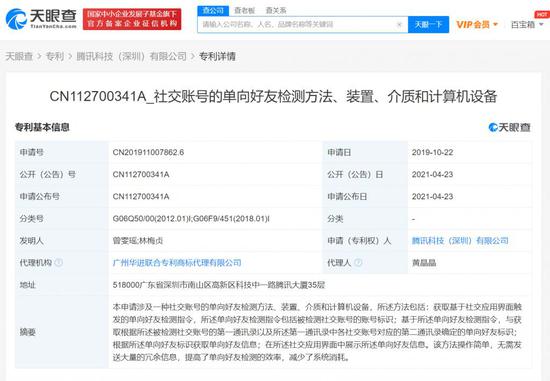
Task: Open the 百宝箱 dropdown menu
Action: click(527, 25)
